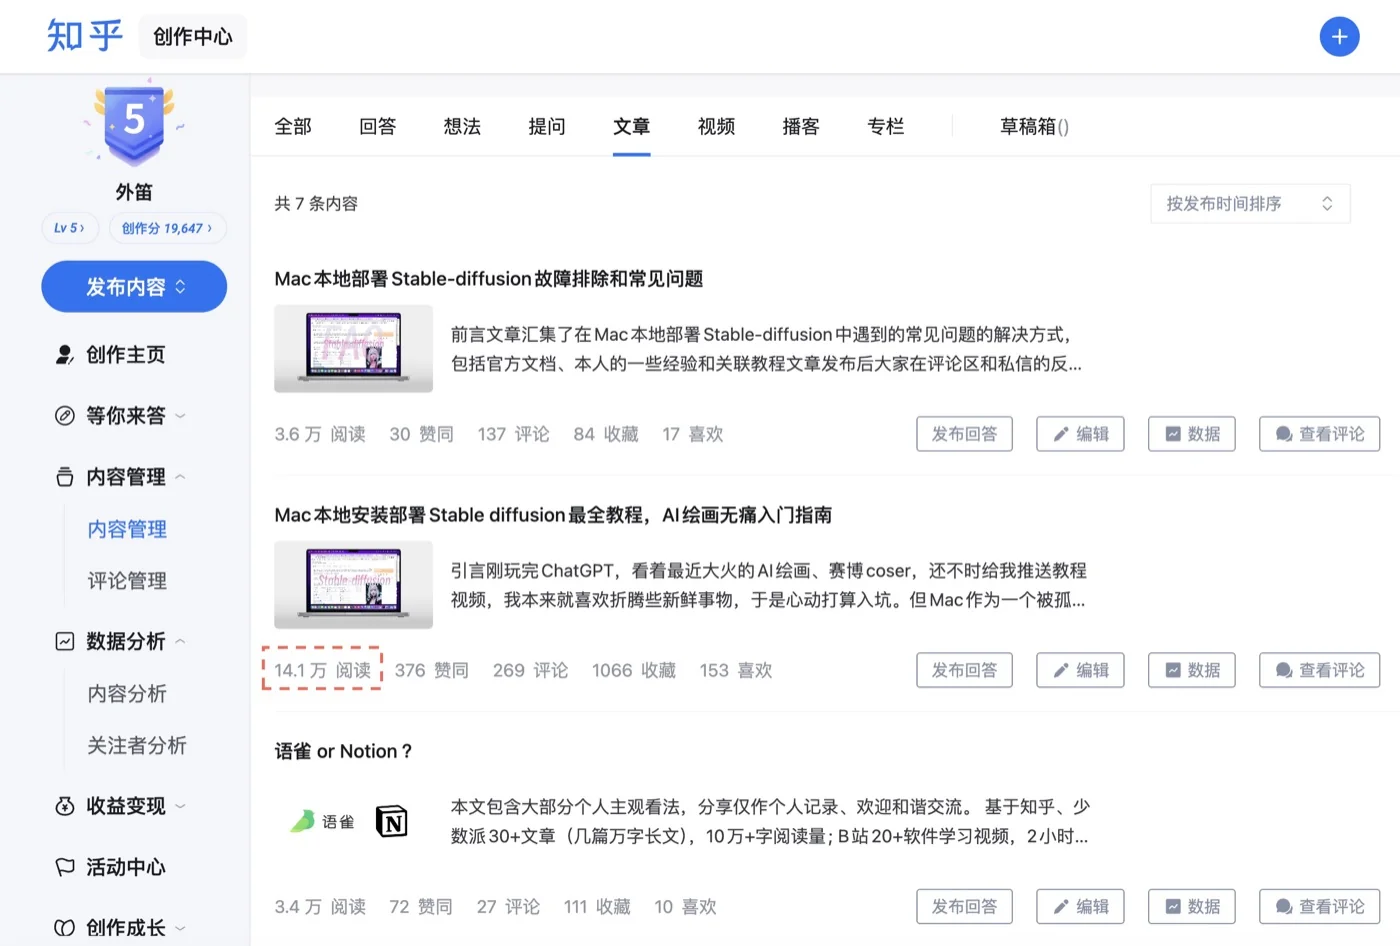1400x946 pixels.
Task: Click the blue plus create button
Action: point(1339,37)
